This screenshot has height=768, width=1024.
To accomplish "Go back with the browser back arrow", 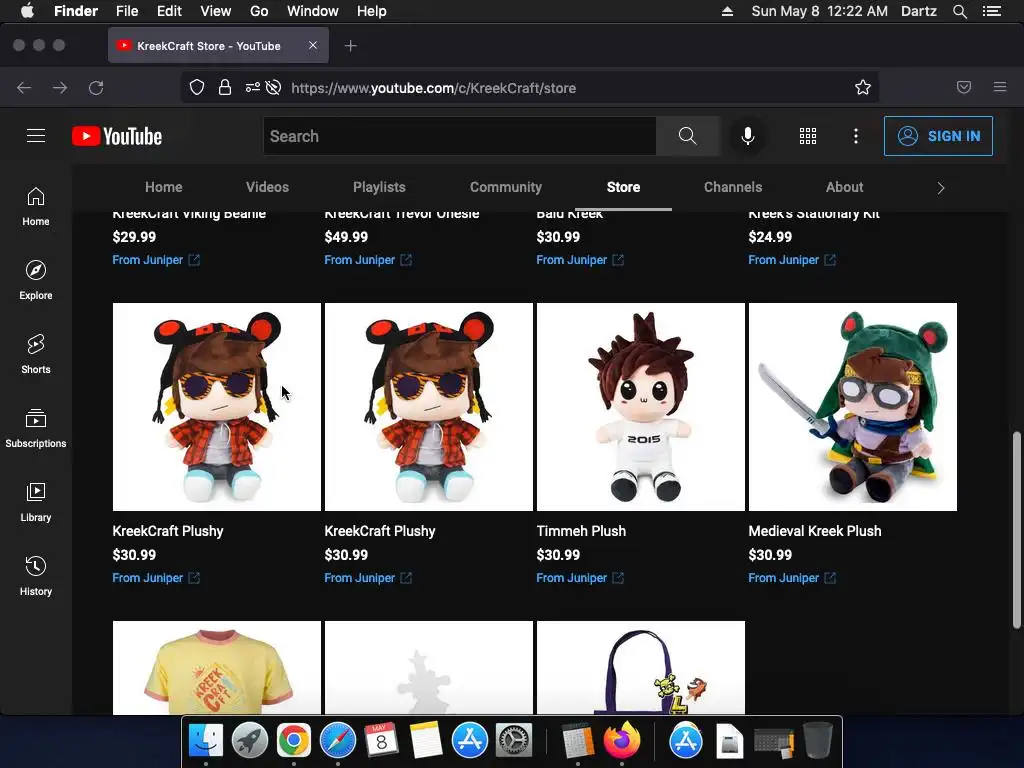I will [x=24, y=88].
